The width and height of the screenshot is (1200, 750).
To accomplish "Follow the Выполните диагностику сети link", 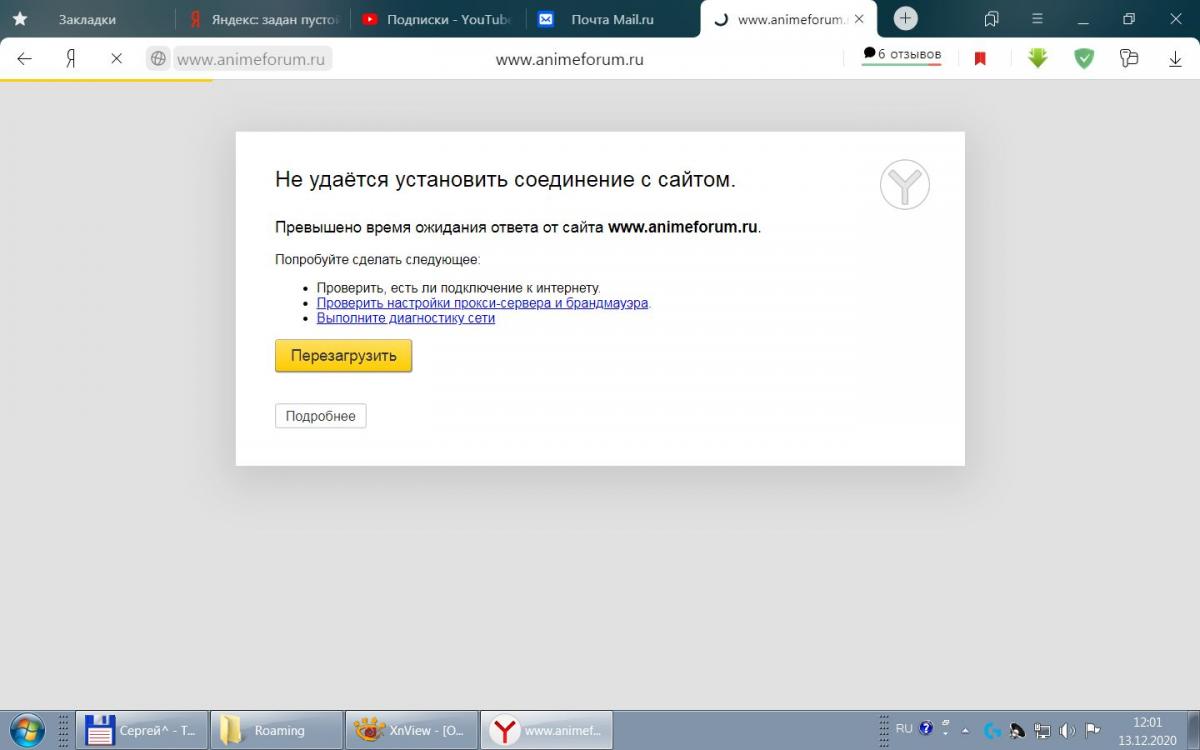I will [405, 318].
